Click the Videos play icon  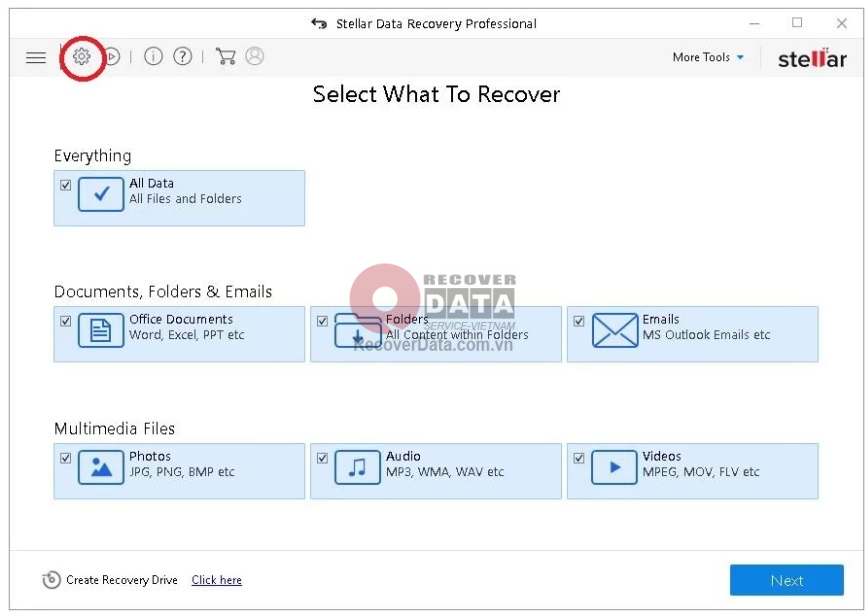614,467
